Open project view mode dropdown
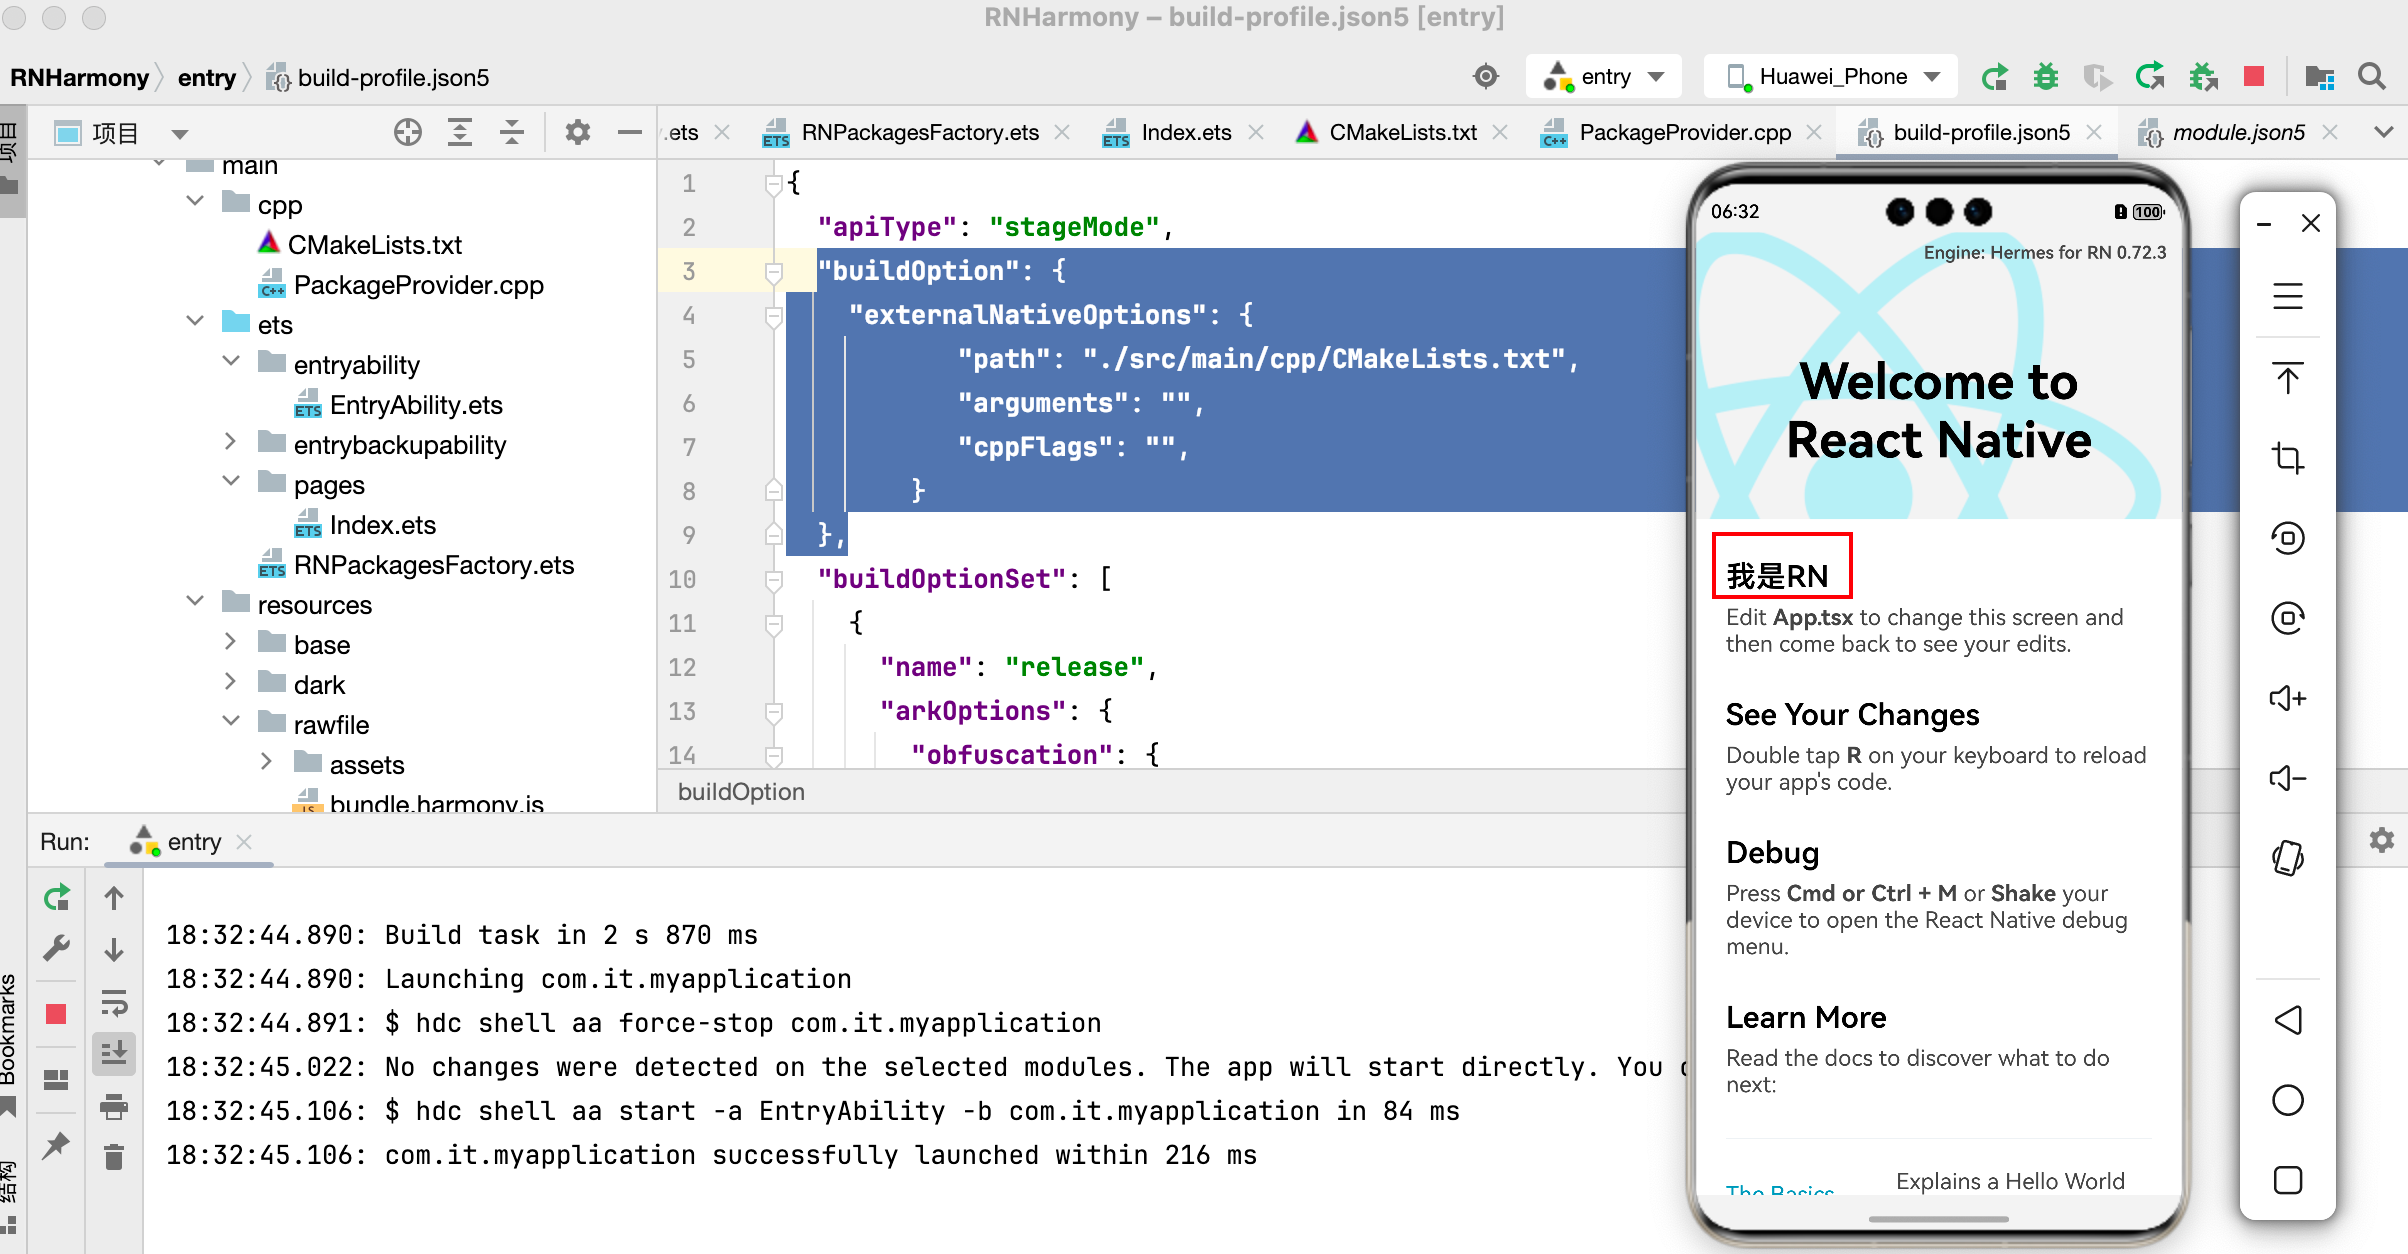This screenshot has height=1254, width=2408. [180, 133]
